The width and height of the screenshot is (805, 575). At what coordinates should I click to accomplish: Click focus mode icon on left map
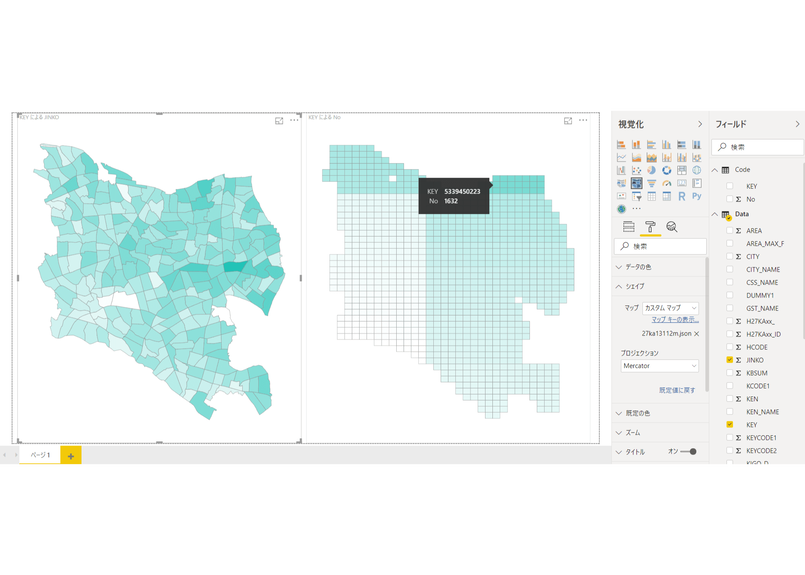pos(279,120)
